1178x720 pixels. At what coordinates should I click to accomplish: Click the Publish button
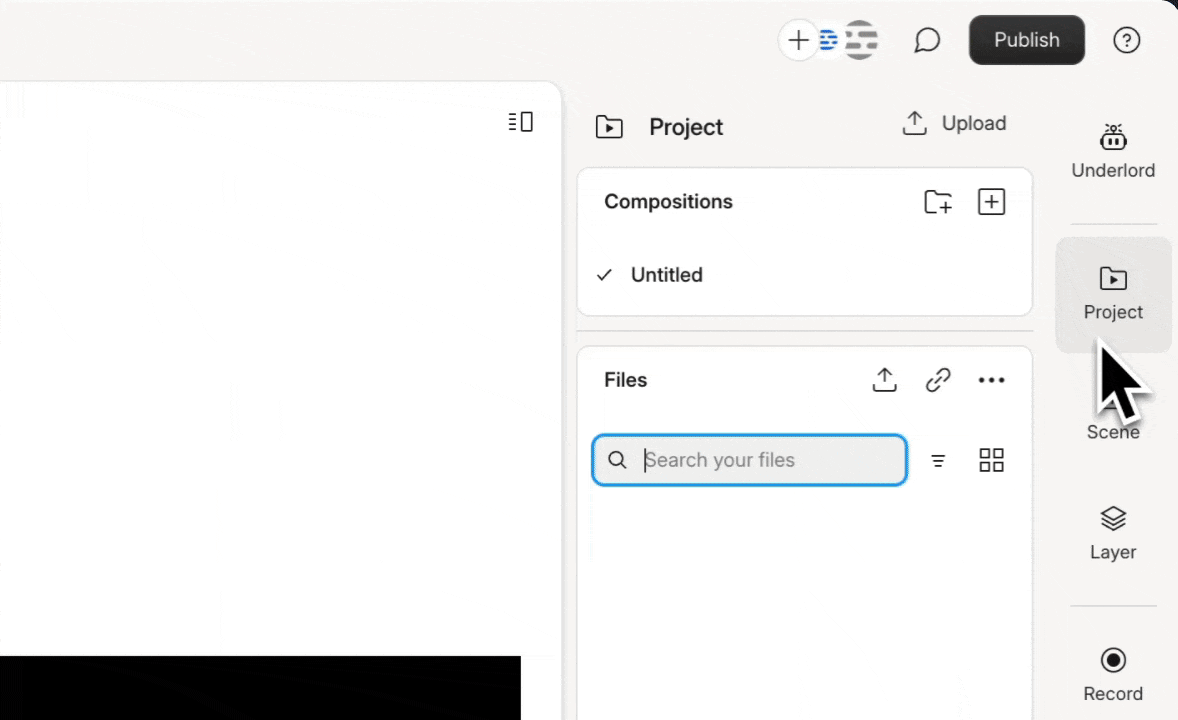tap(1026, 40)
